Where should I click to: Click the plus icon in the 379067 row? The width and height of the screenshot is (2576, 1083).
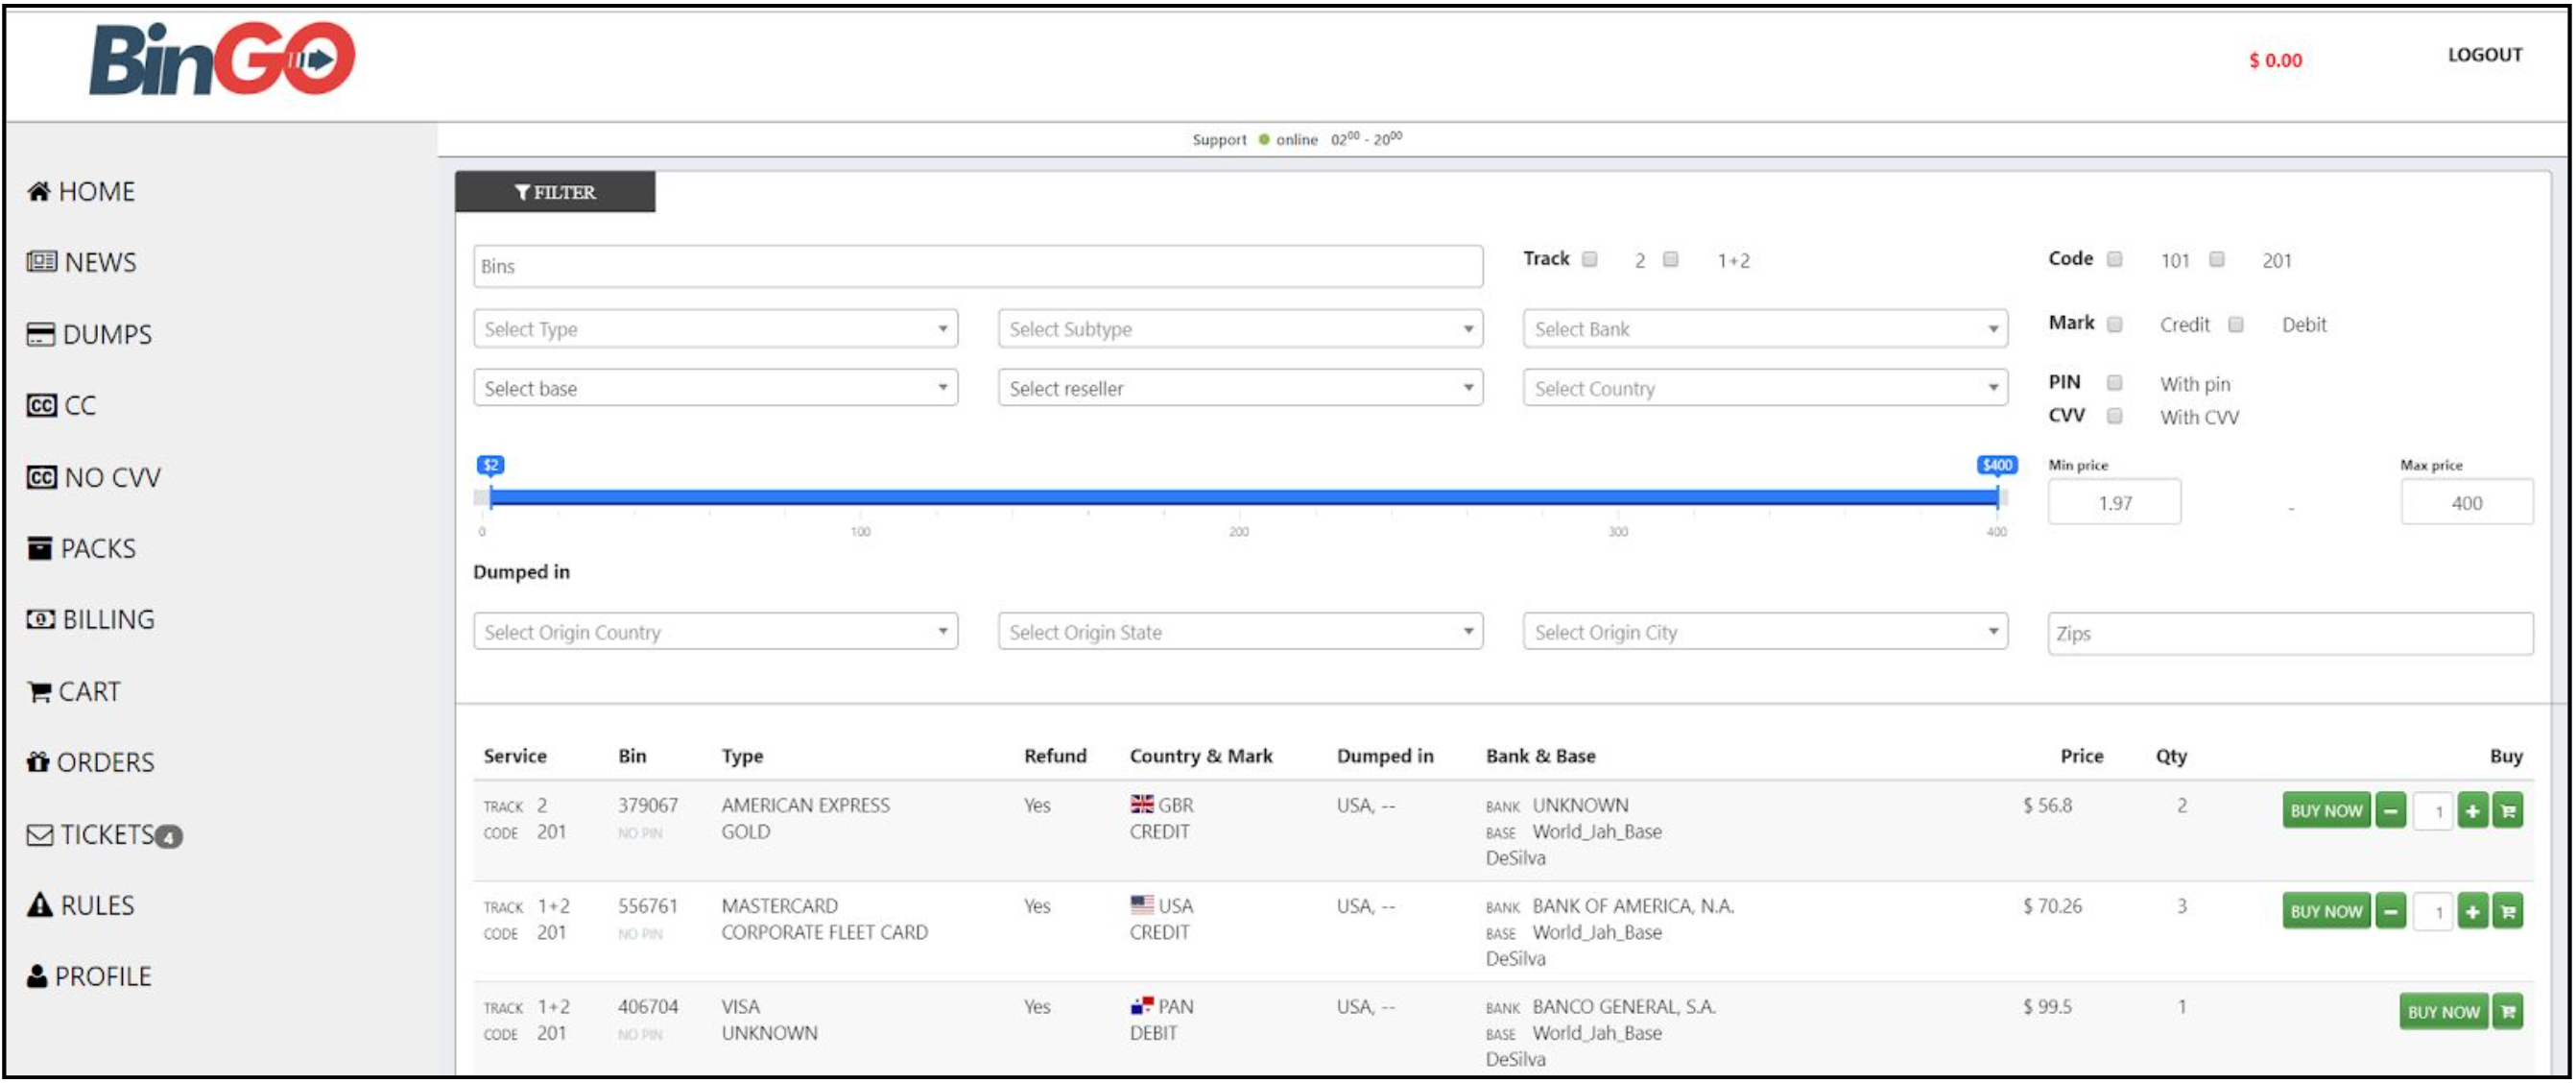[x=2473, y=811]
